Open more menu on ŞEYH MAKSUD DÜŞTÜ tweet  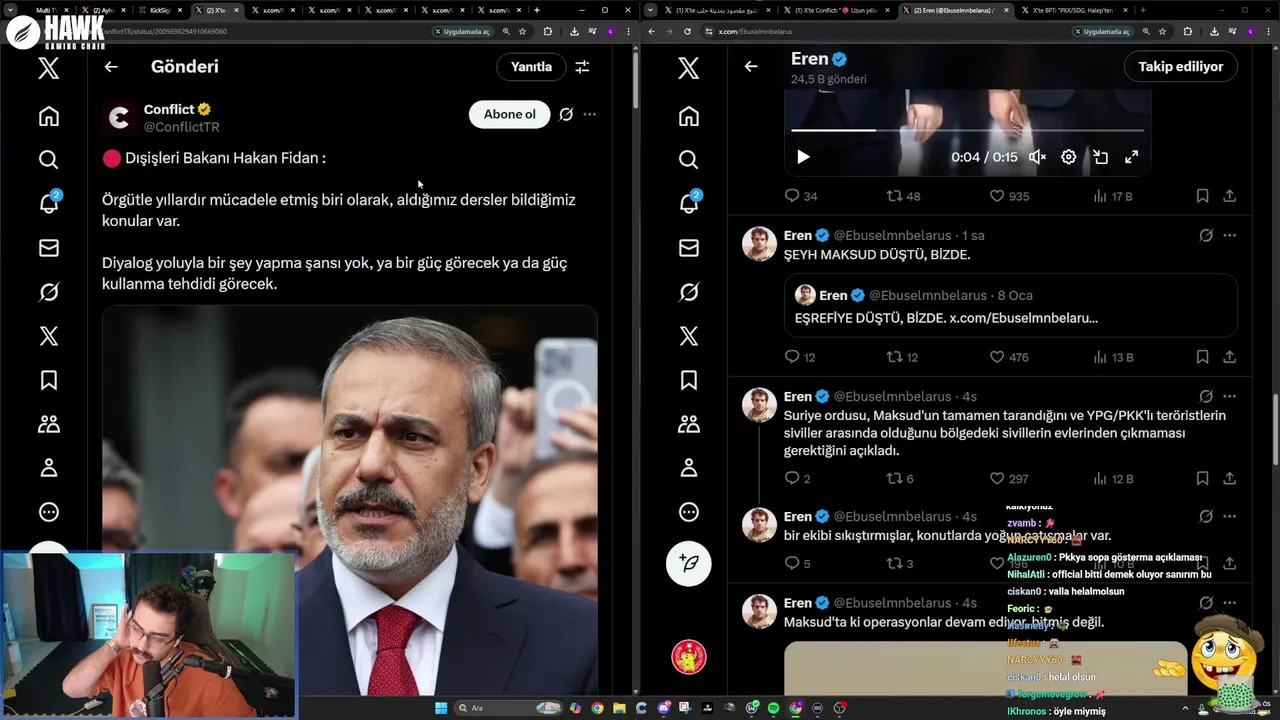[1229, 236]
